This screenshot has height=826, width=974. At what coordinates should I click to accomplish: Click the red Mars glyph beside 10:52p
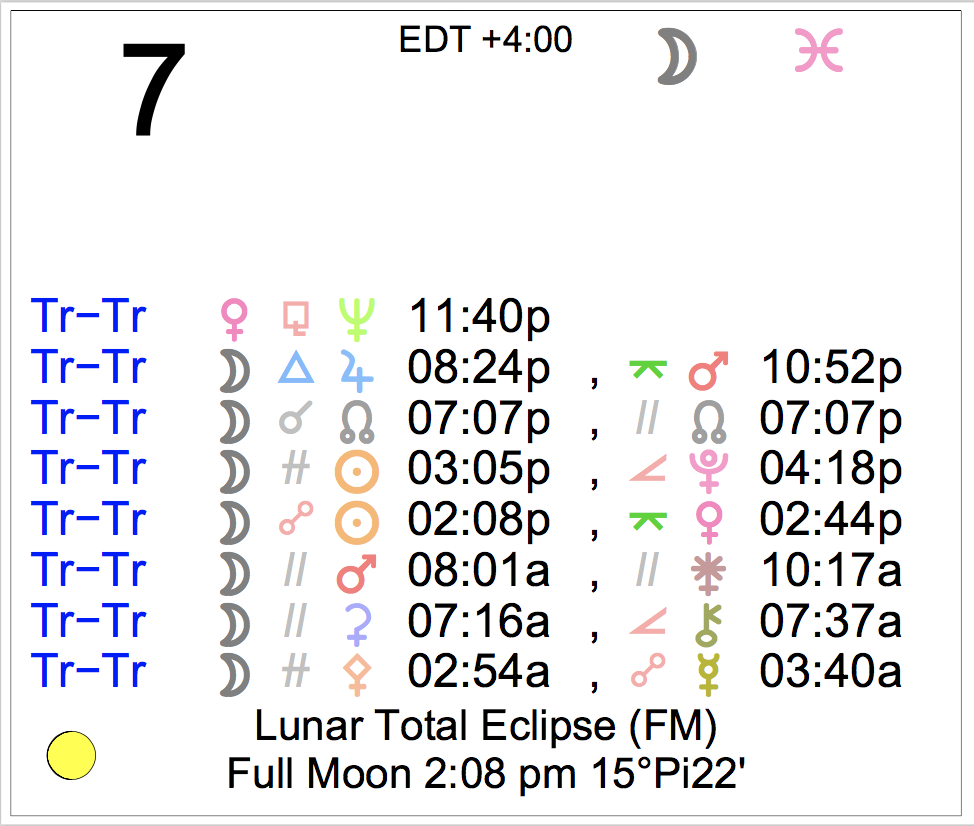(709, 368)
